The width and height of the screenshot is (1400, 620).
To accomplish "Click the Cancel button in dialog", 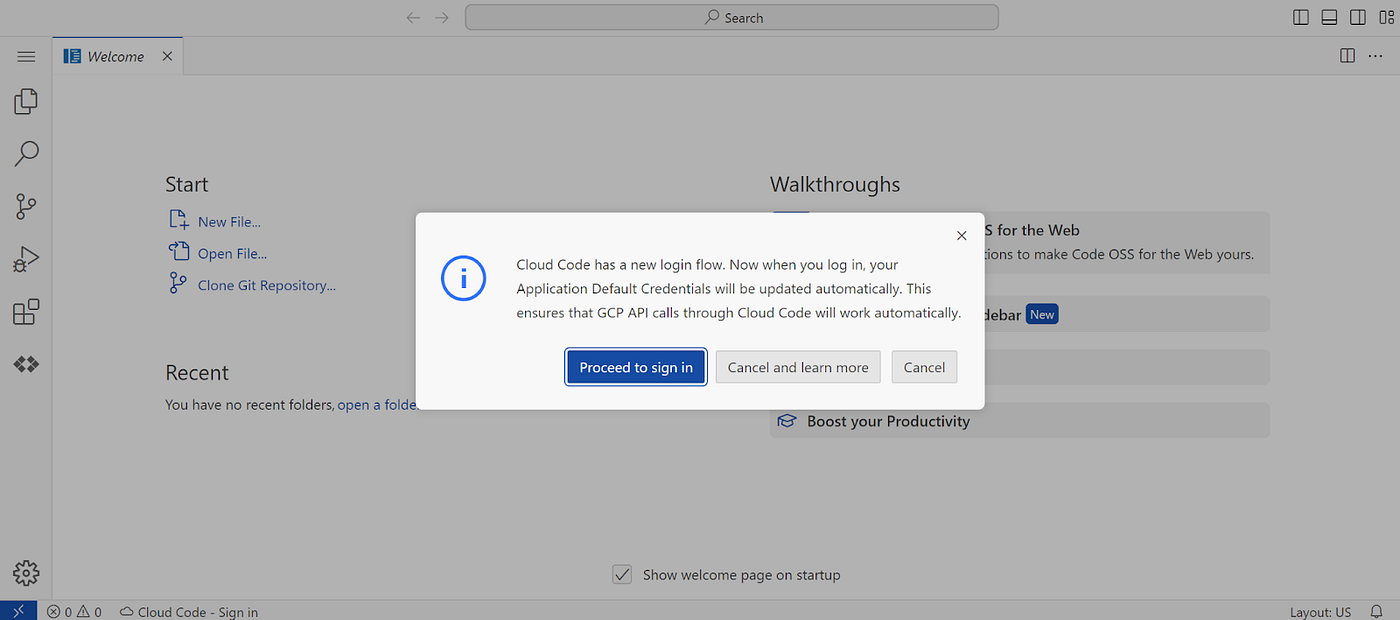I will pyautogui.click(x=924, y=367).
